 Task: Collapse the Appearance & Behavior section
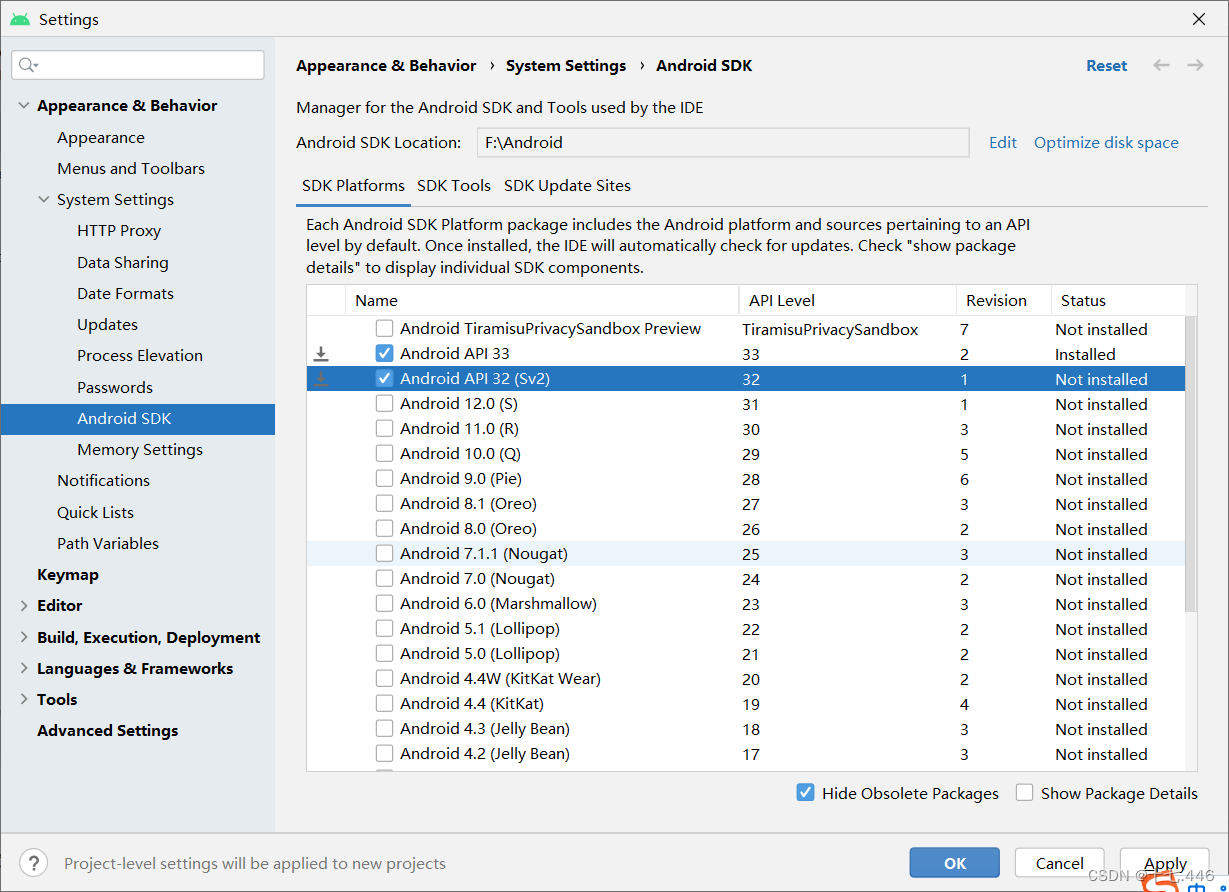(22, 105)
